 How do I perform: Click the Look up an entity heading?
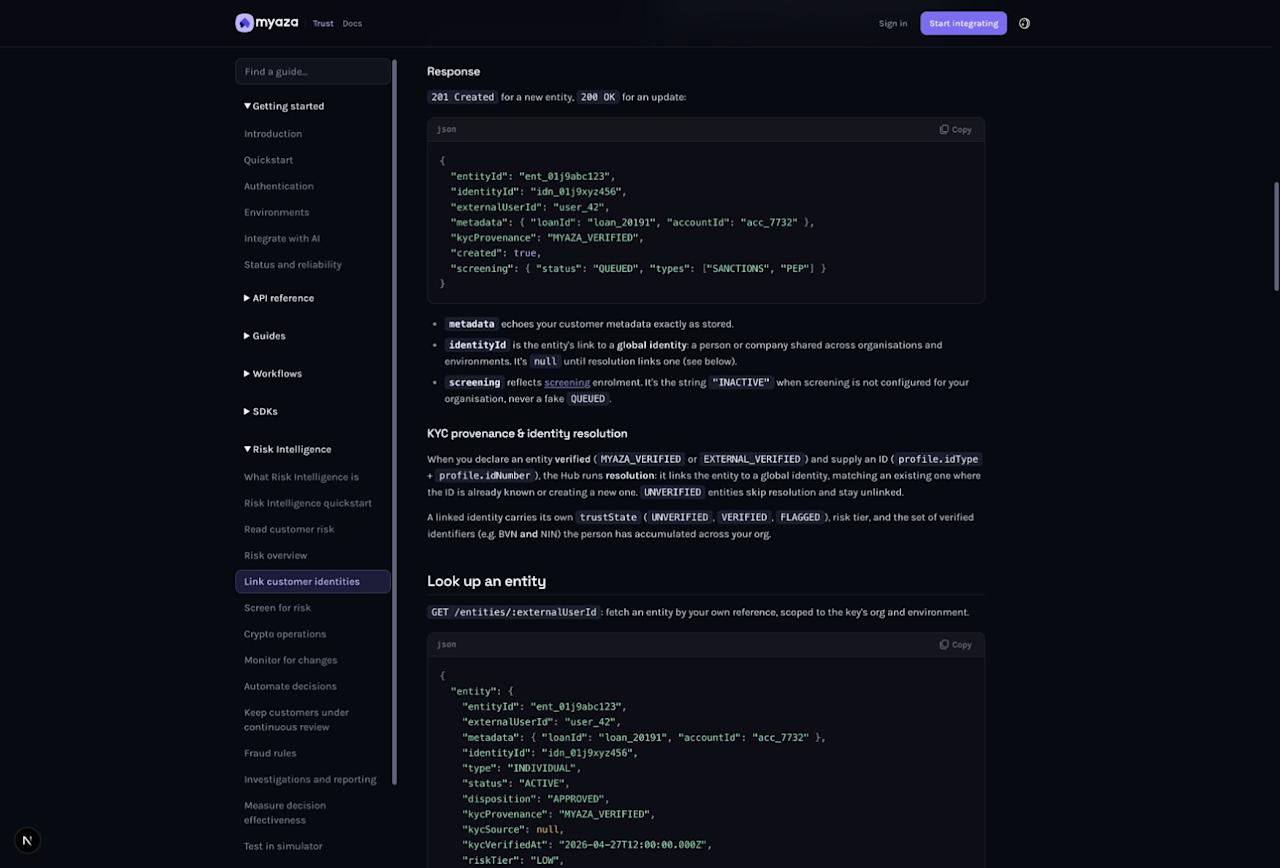pos(486,581)
